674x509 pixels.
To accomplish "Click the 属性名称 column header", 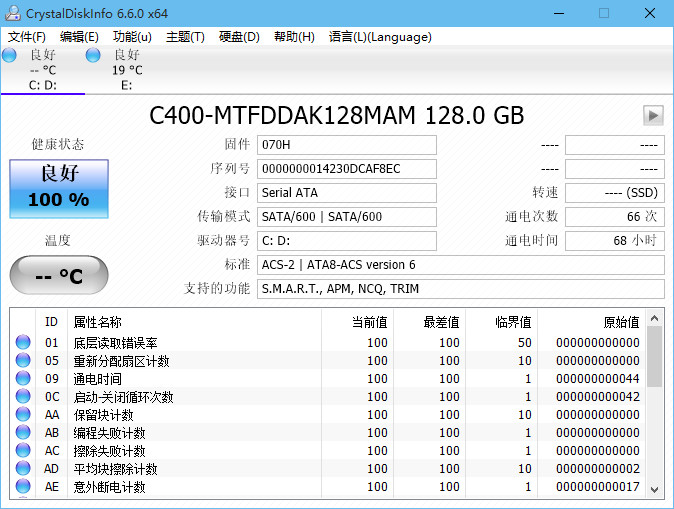I will tap(194, 322).
